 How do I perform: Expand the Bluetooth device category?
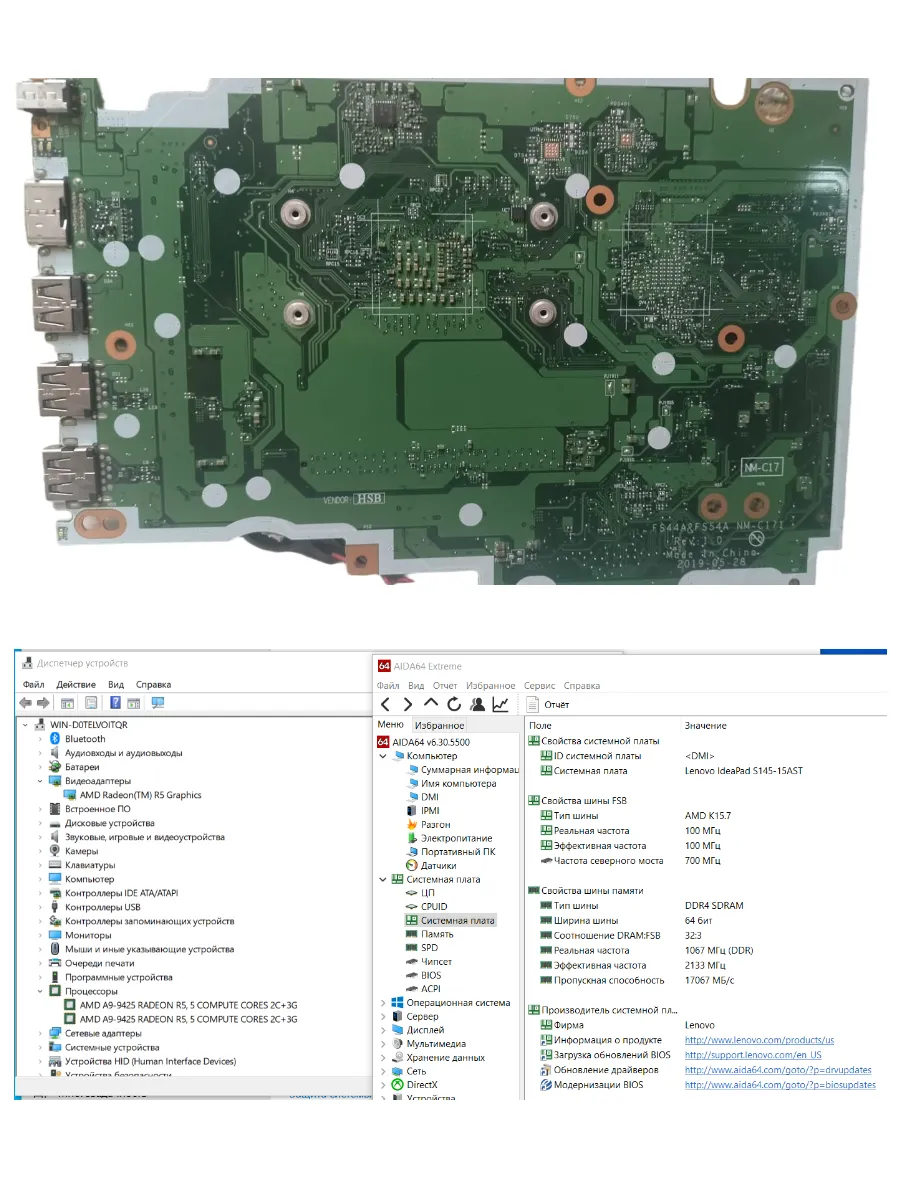coord(41,739)
